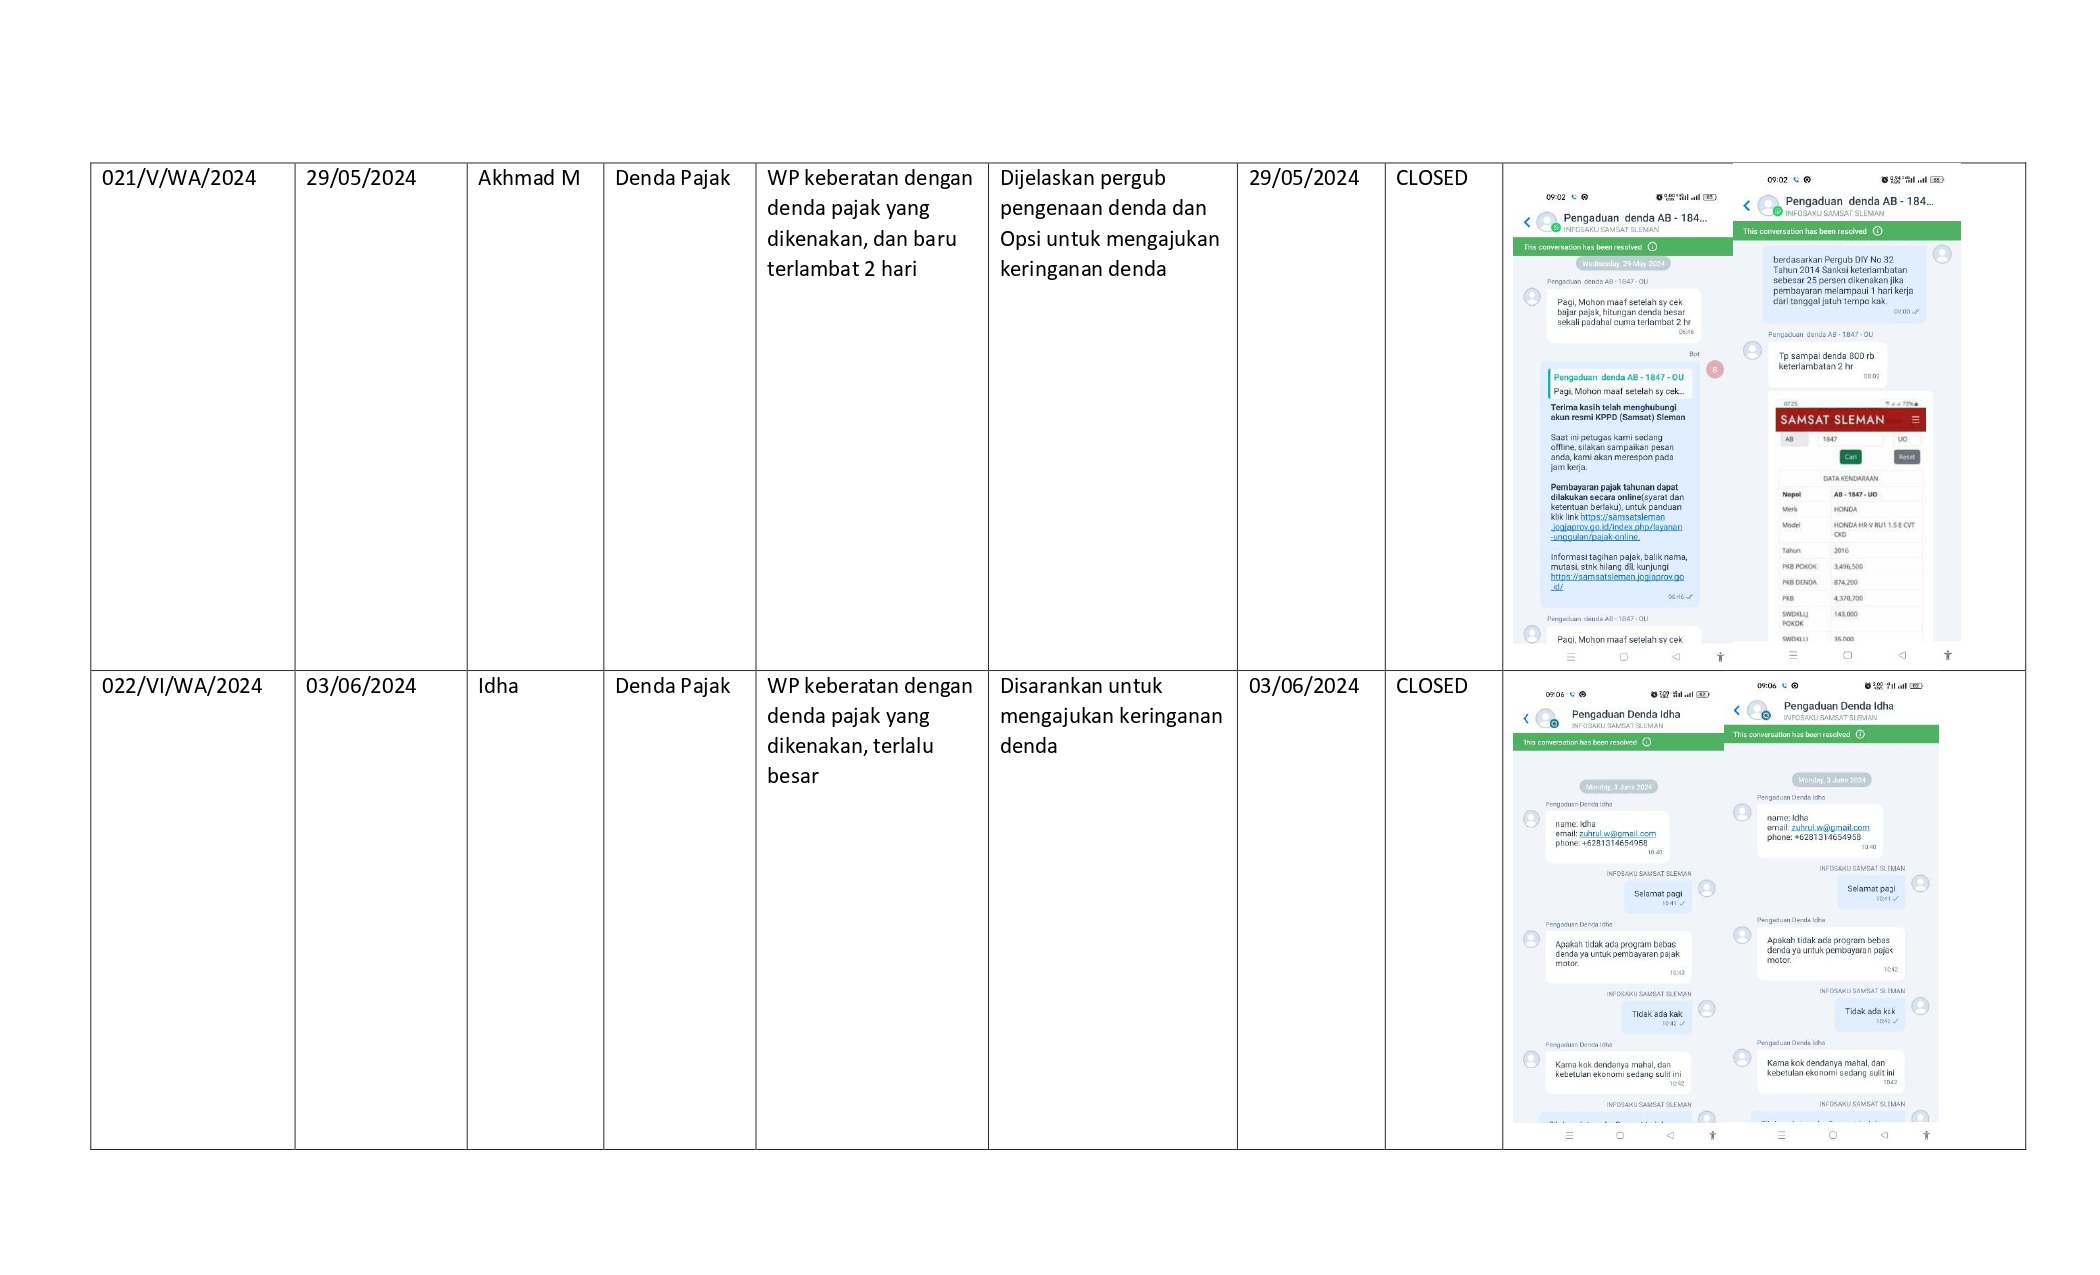Click 'PKB DENDA' value 874,200
The image size is (2100, 1275).
1846,582
